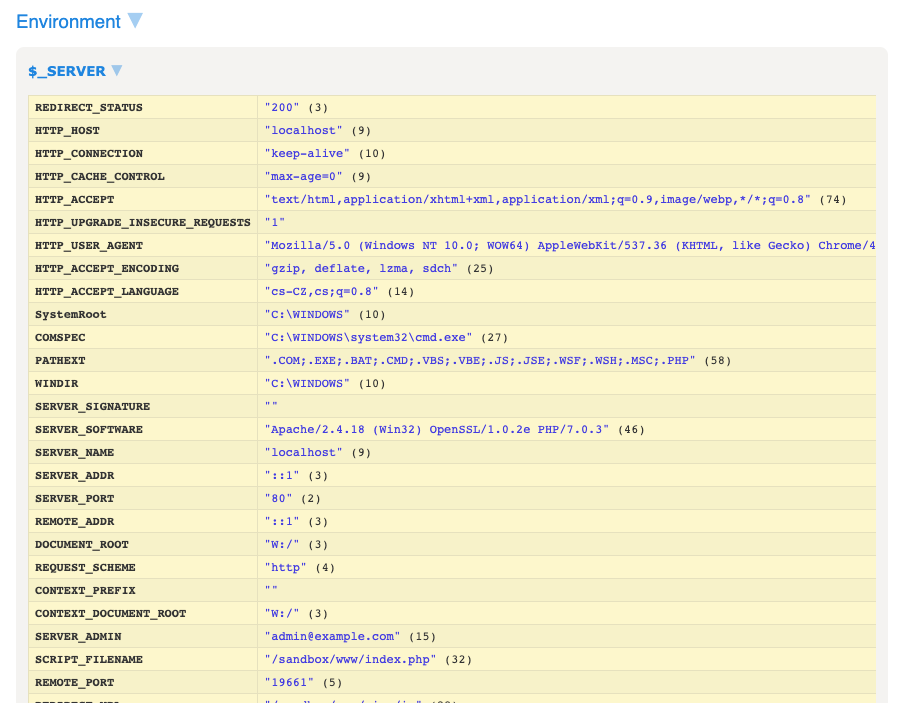Click the SERVER_PORT key
The image size is (901, 703).
pyautogui.click(x=74, y=498)
